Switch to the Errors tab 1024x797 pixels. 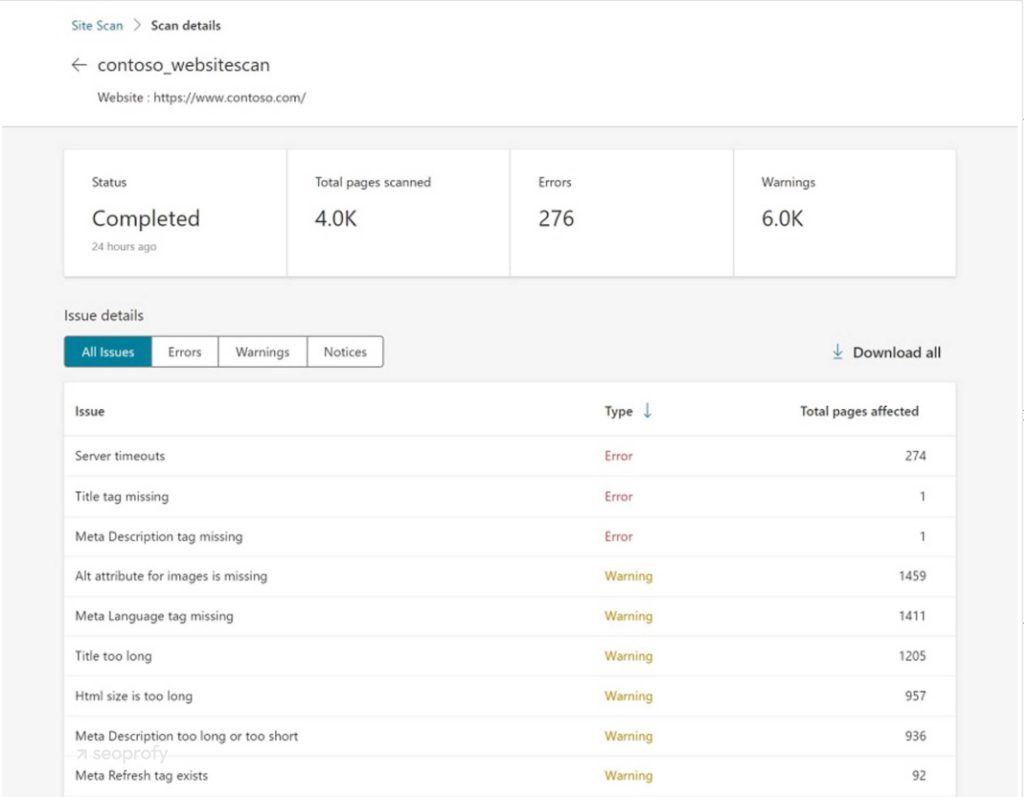pos(184,352)
